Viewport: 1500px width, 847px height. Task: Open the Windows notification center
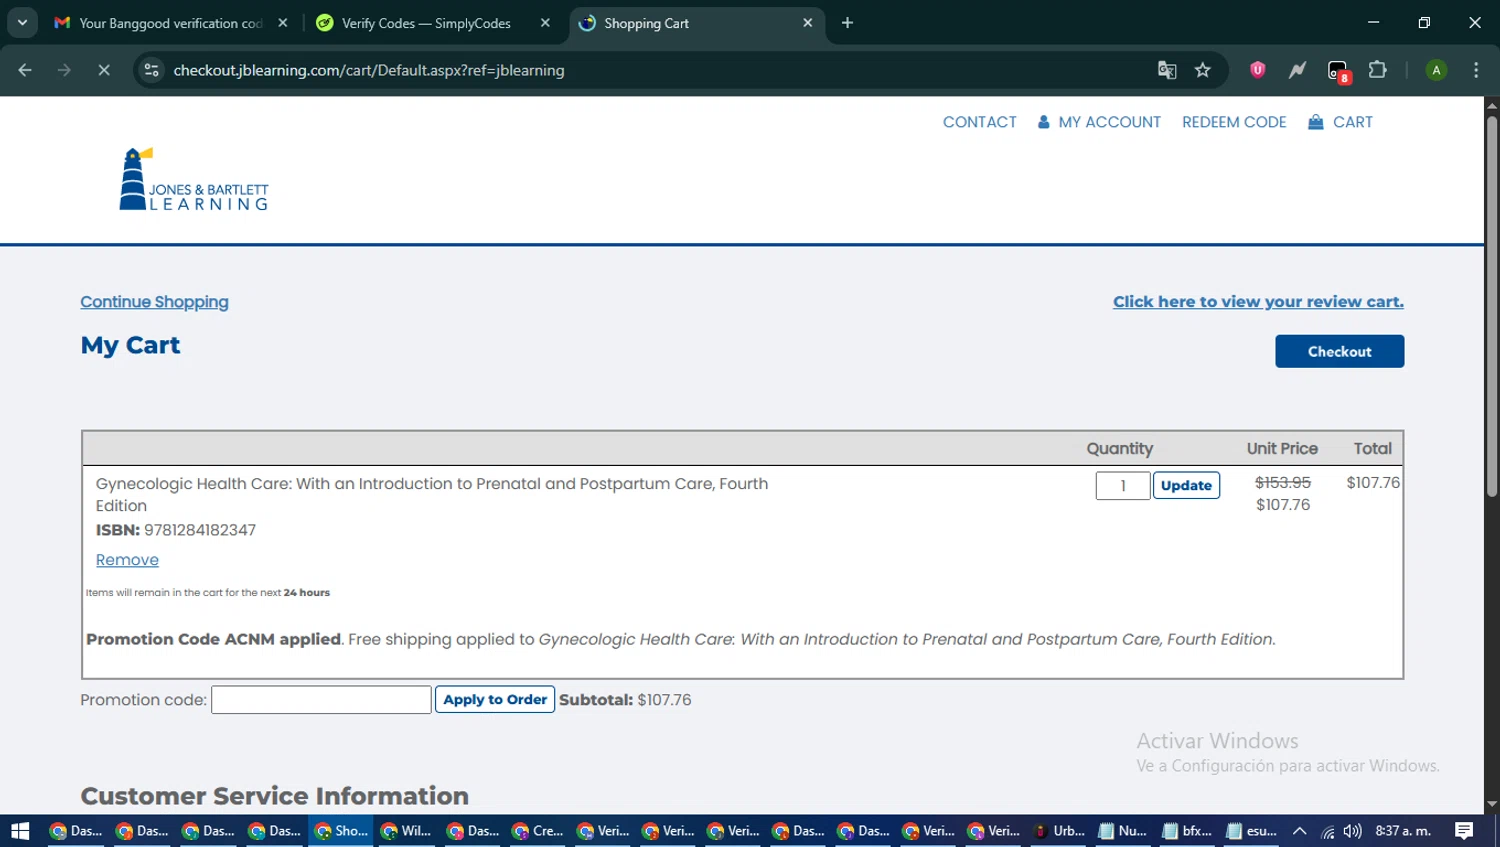(1464, 831)
